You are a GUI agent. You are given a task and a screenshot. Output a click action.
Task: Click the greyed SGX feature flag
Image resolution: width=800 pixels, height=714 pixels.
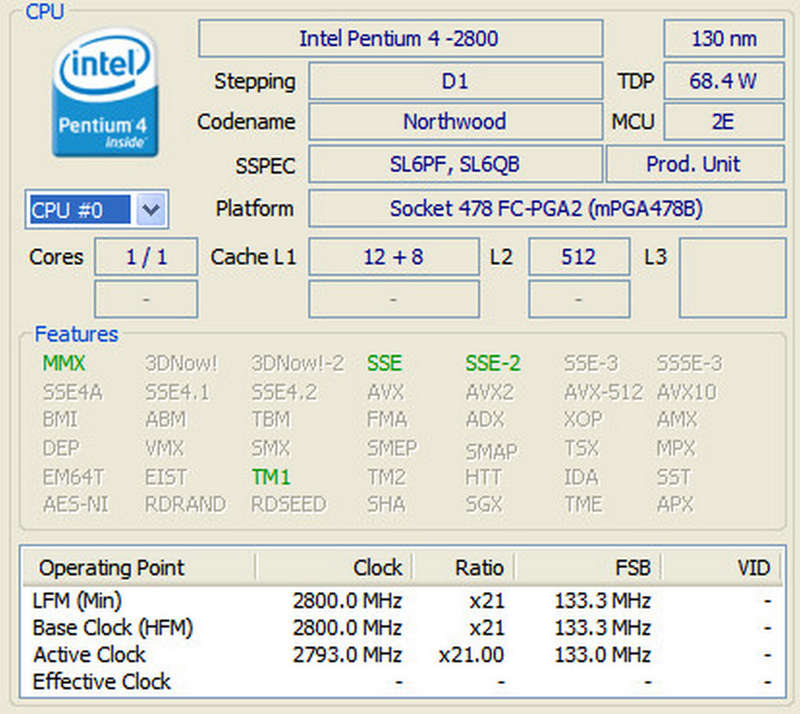pyautogui.click(x=484, y=504)
